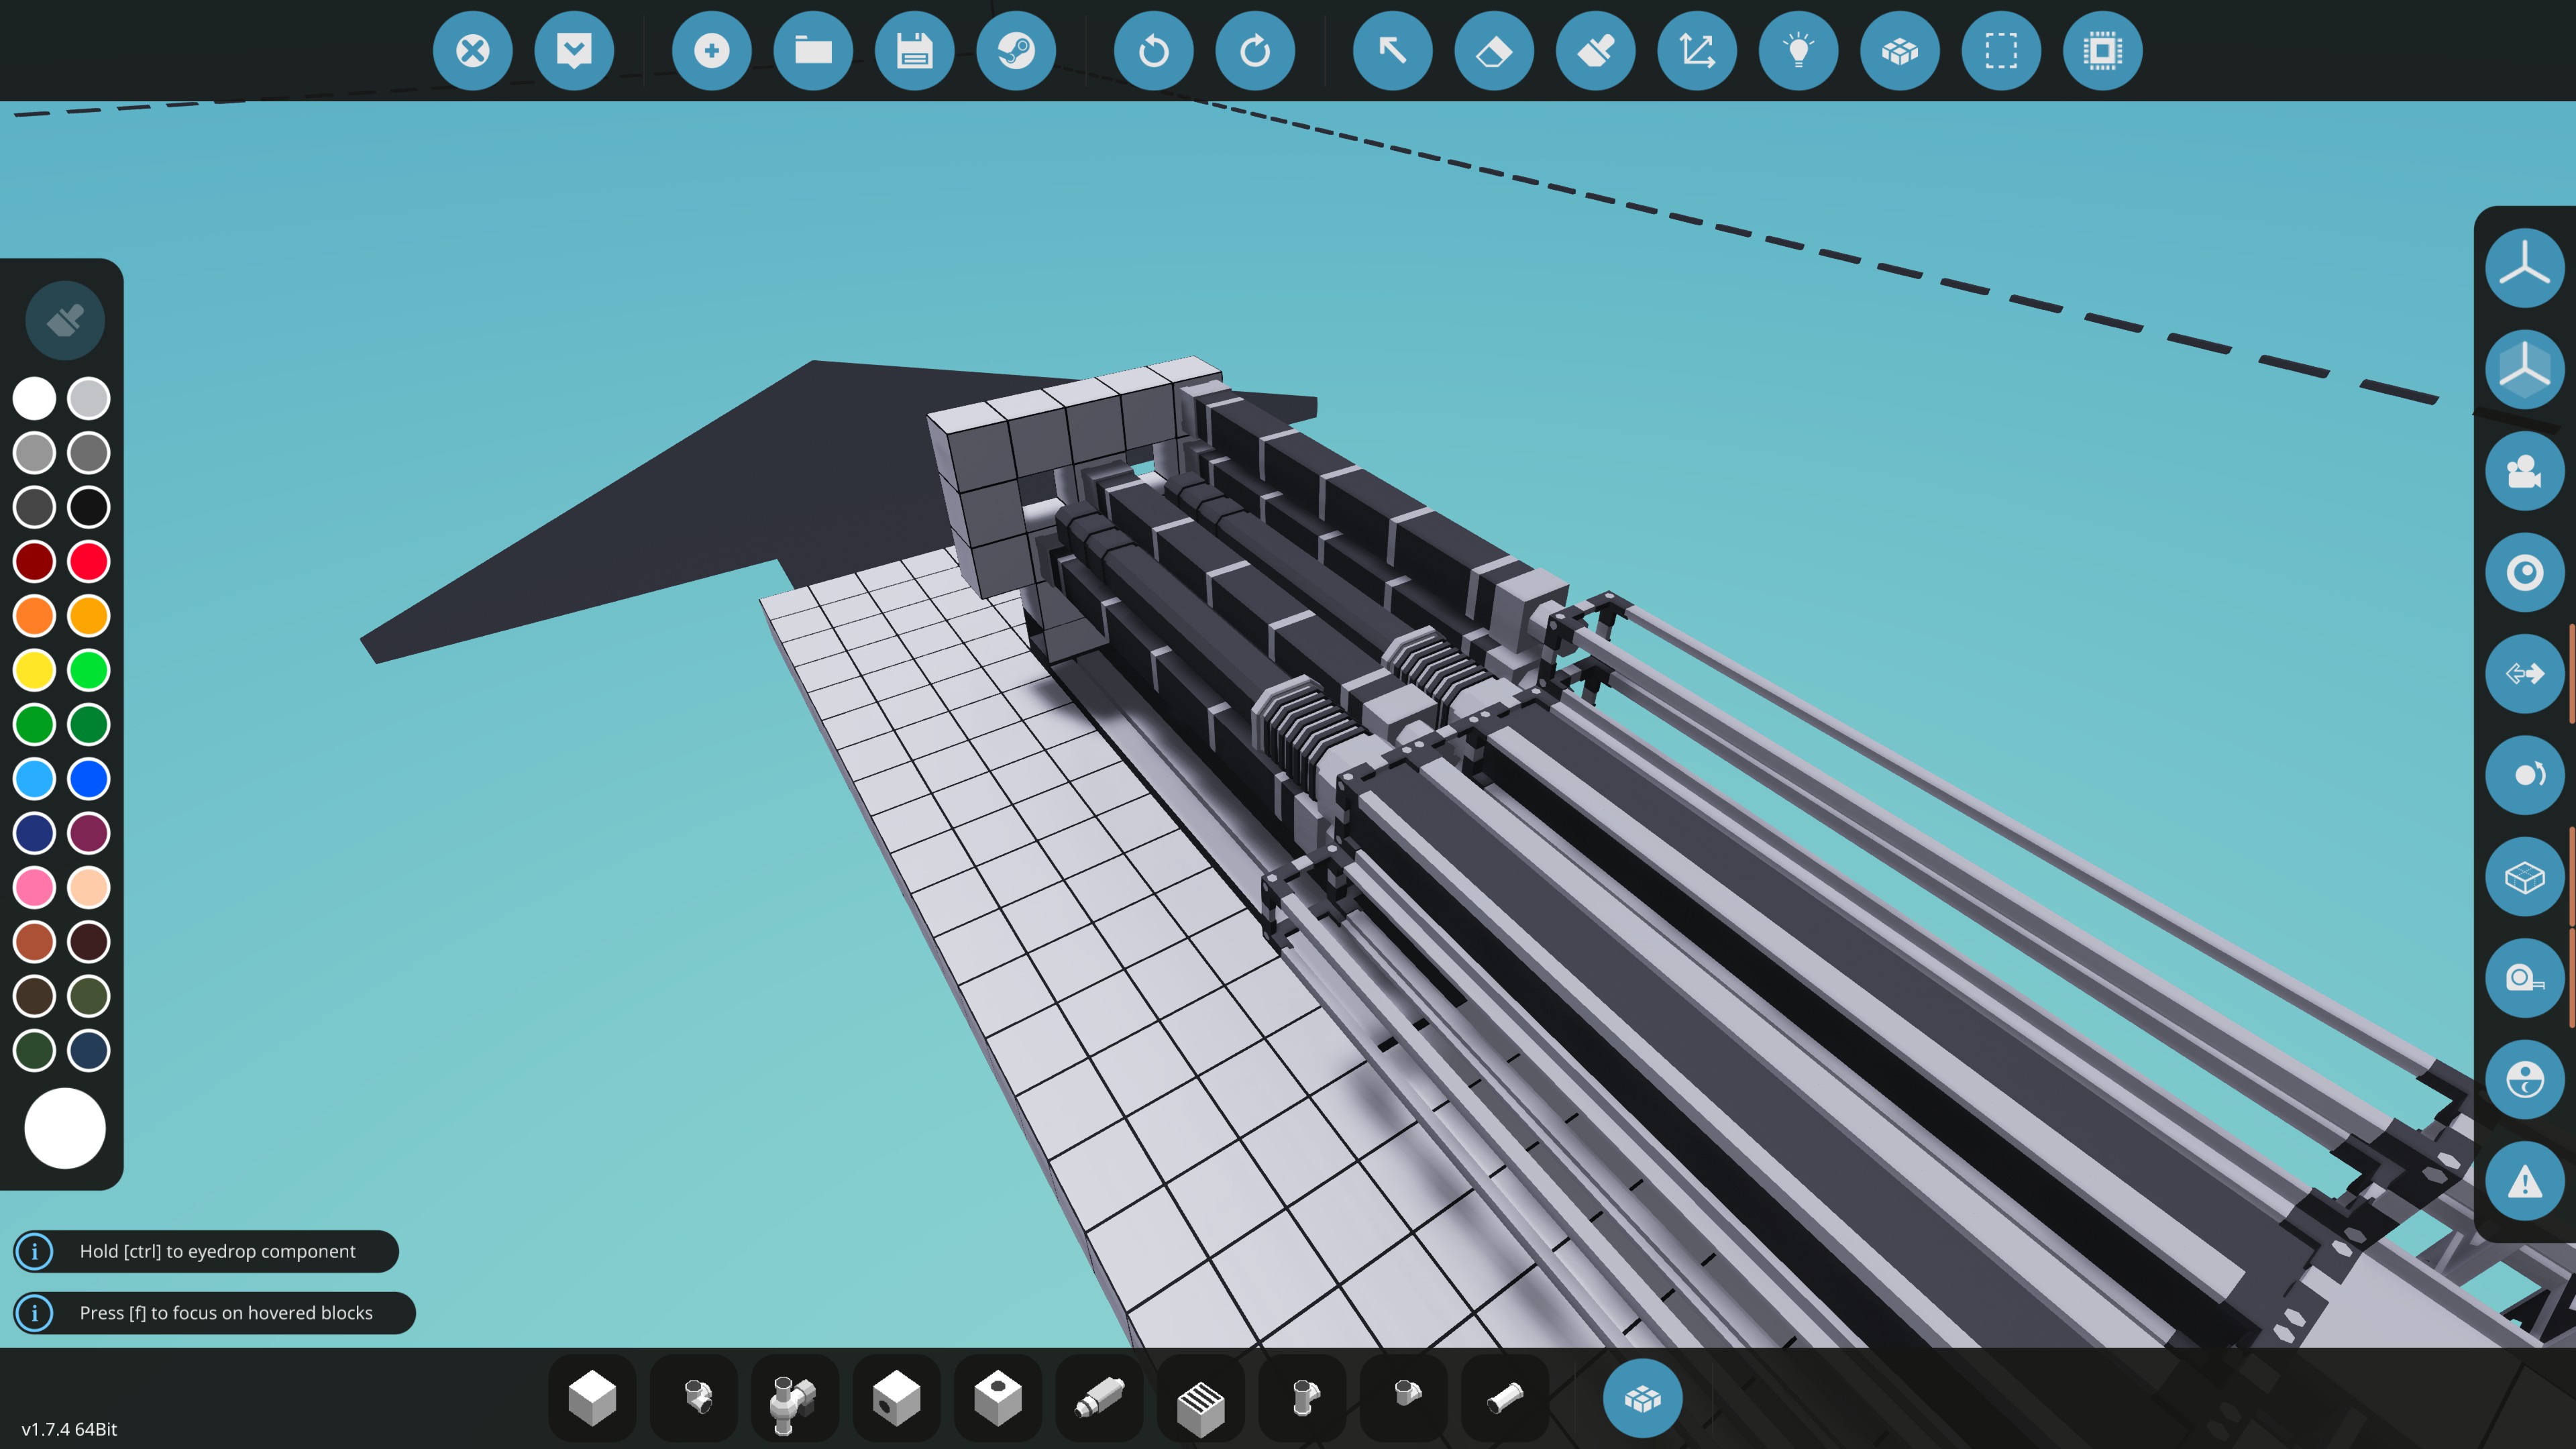This screenshot has width=2576, height=1449.
Task: Expand the dropdown chevron button at top
Action: 574,51
